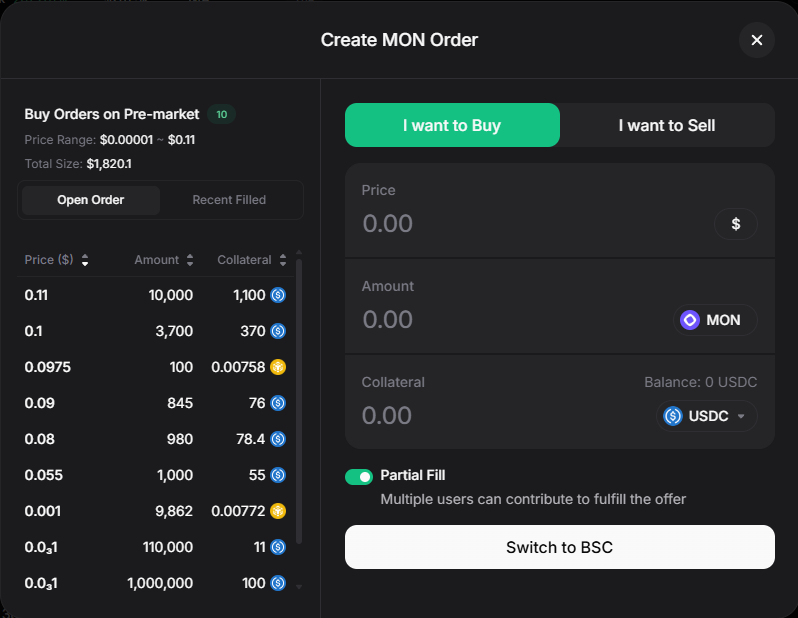Switch to the Open Order tab

91,200
